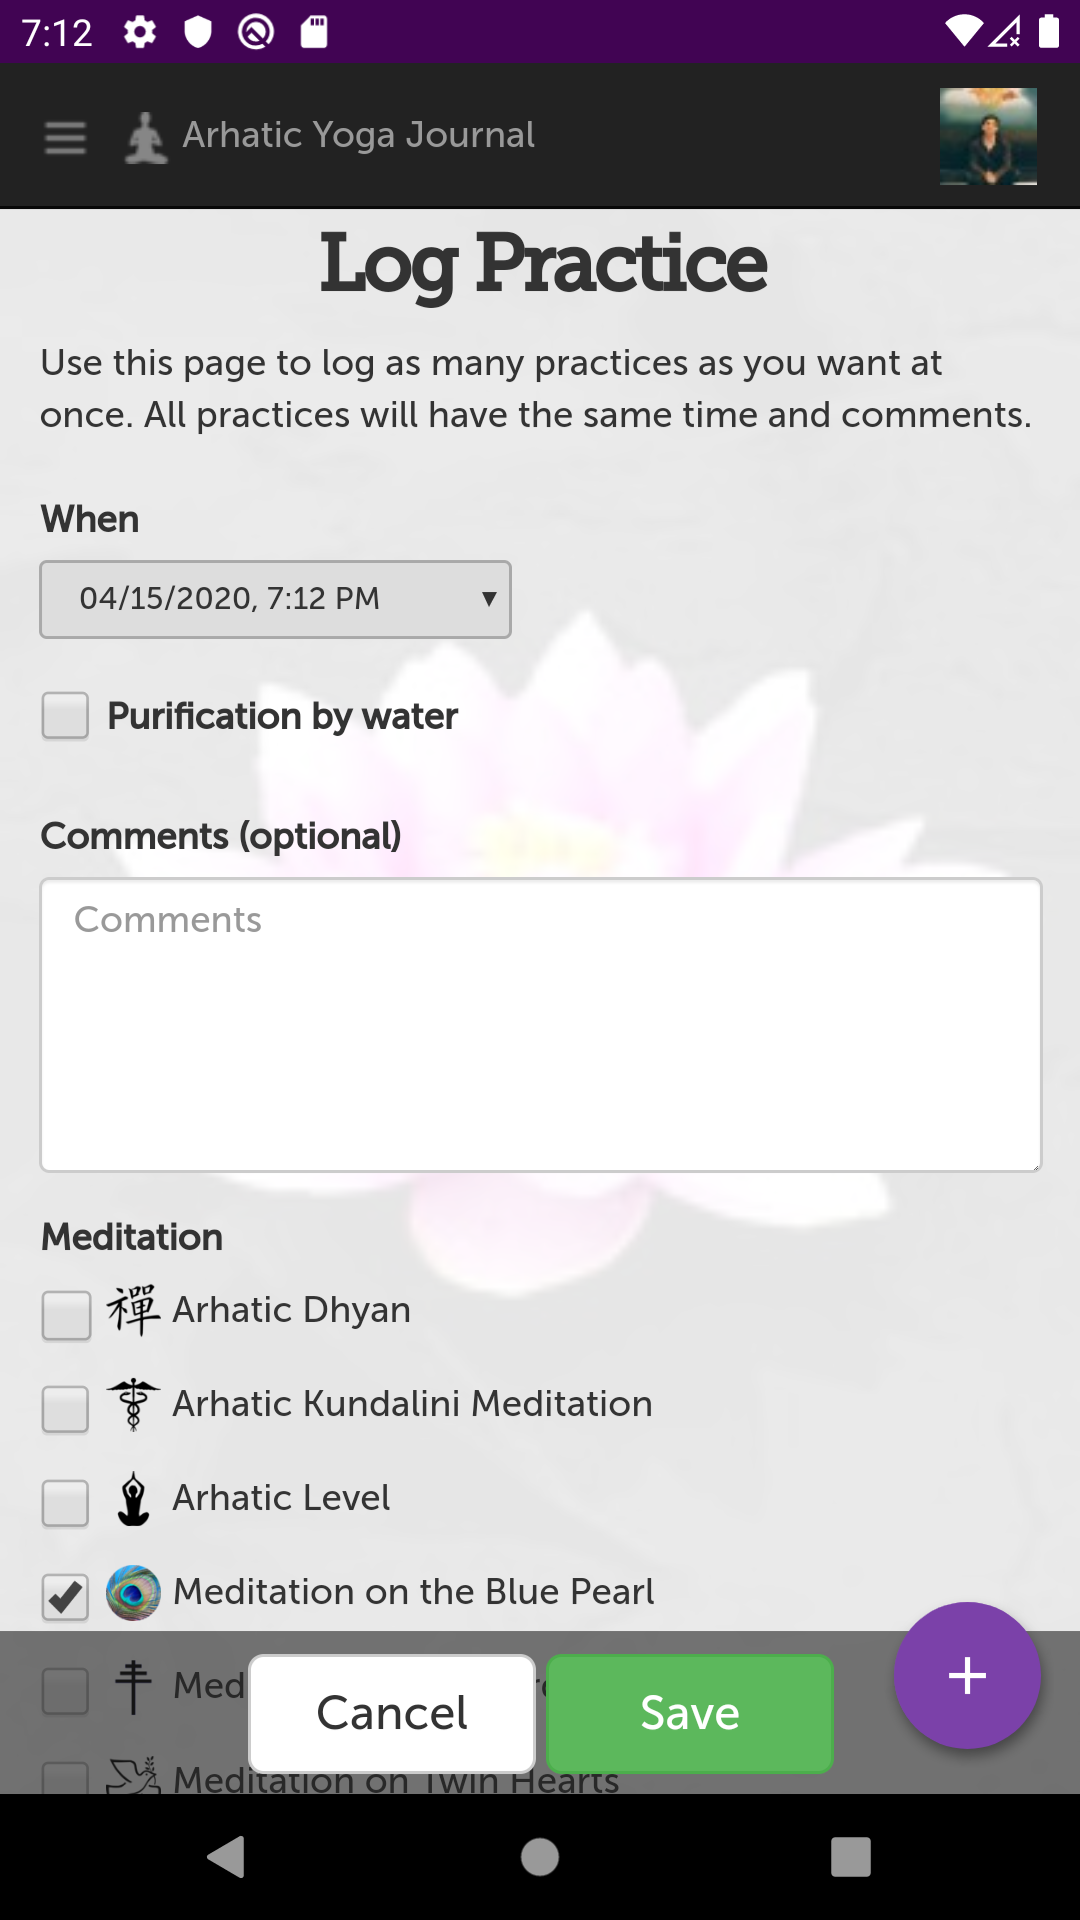1080x1920 pixels.
Task: Tap the Android home circle button
Action: (540, 1858)
